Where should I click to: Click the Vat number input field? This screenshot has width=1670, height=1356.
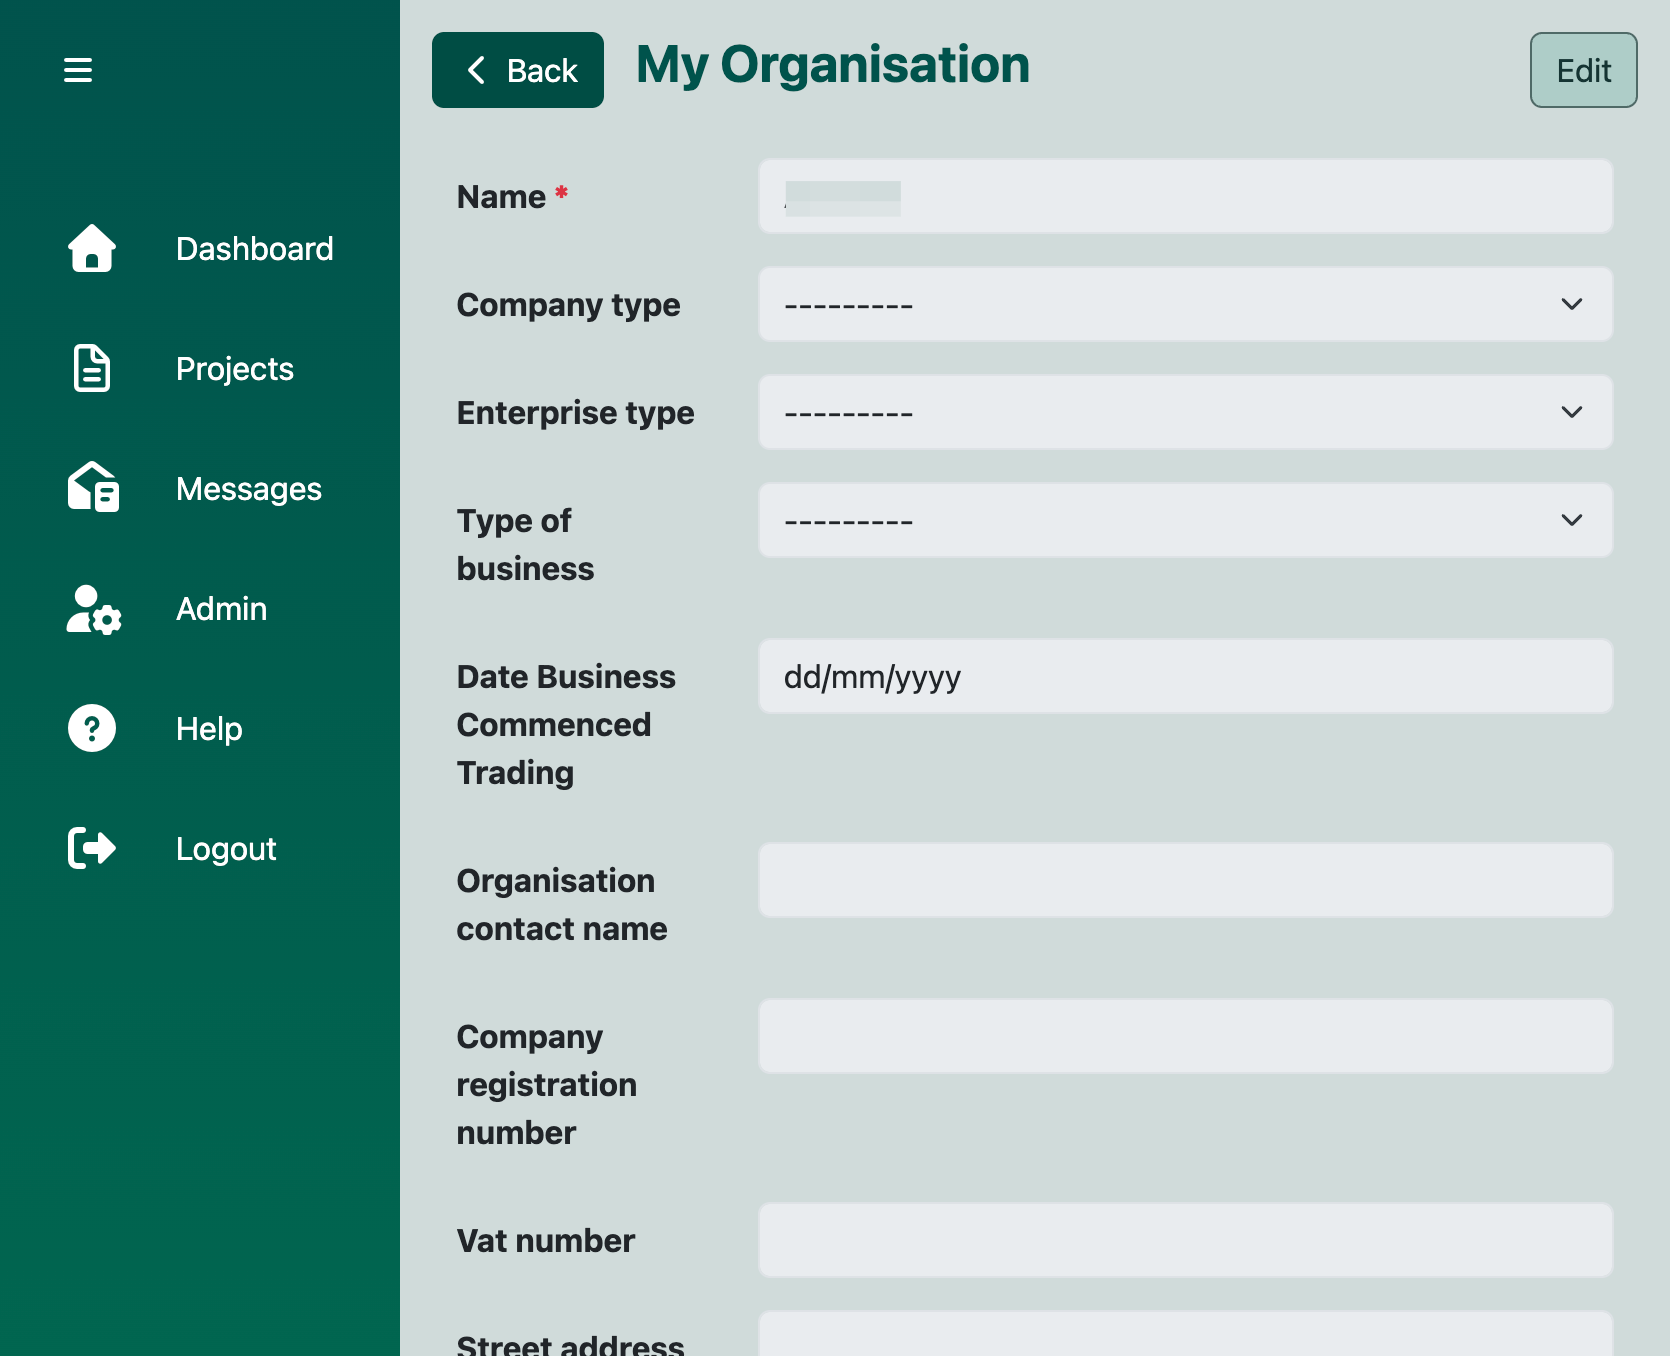tap(1185, 1240)
